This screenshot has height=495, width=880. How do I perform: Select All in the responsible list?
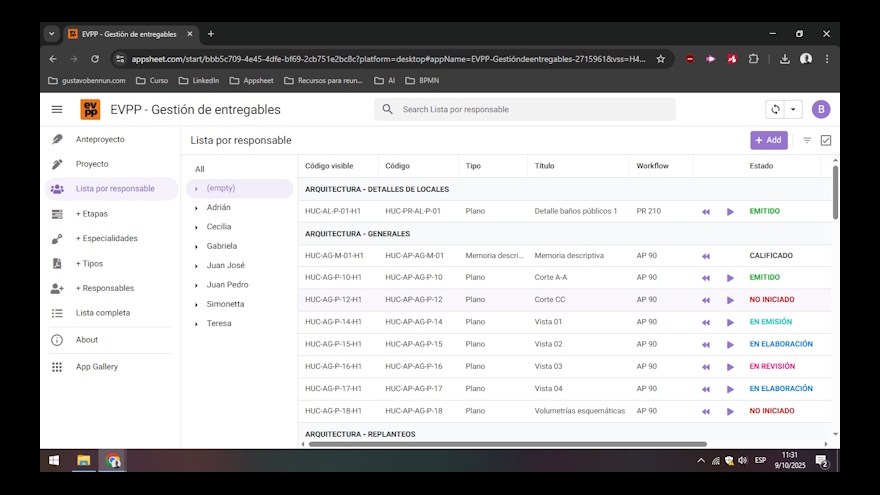click(x=200, y=169)
